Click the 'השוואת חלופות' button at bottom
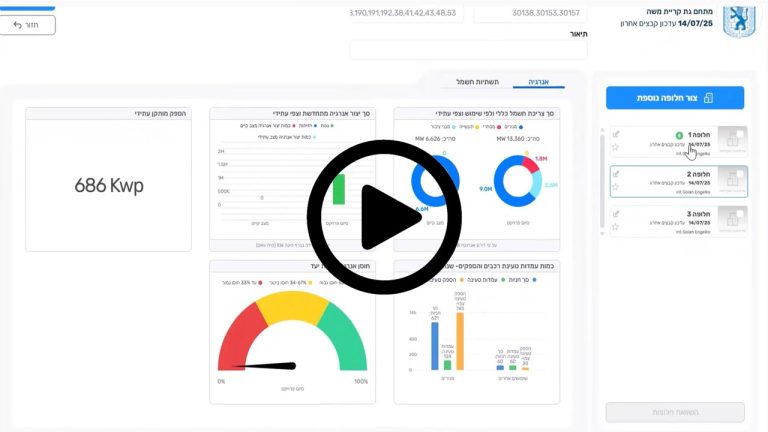The image size is (768, 432). pos(675,412)
